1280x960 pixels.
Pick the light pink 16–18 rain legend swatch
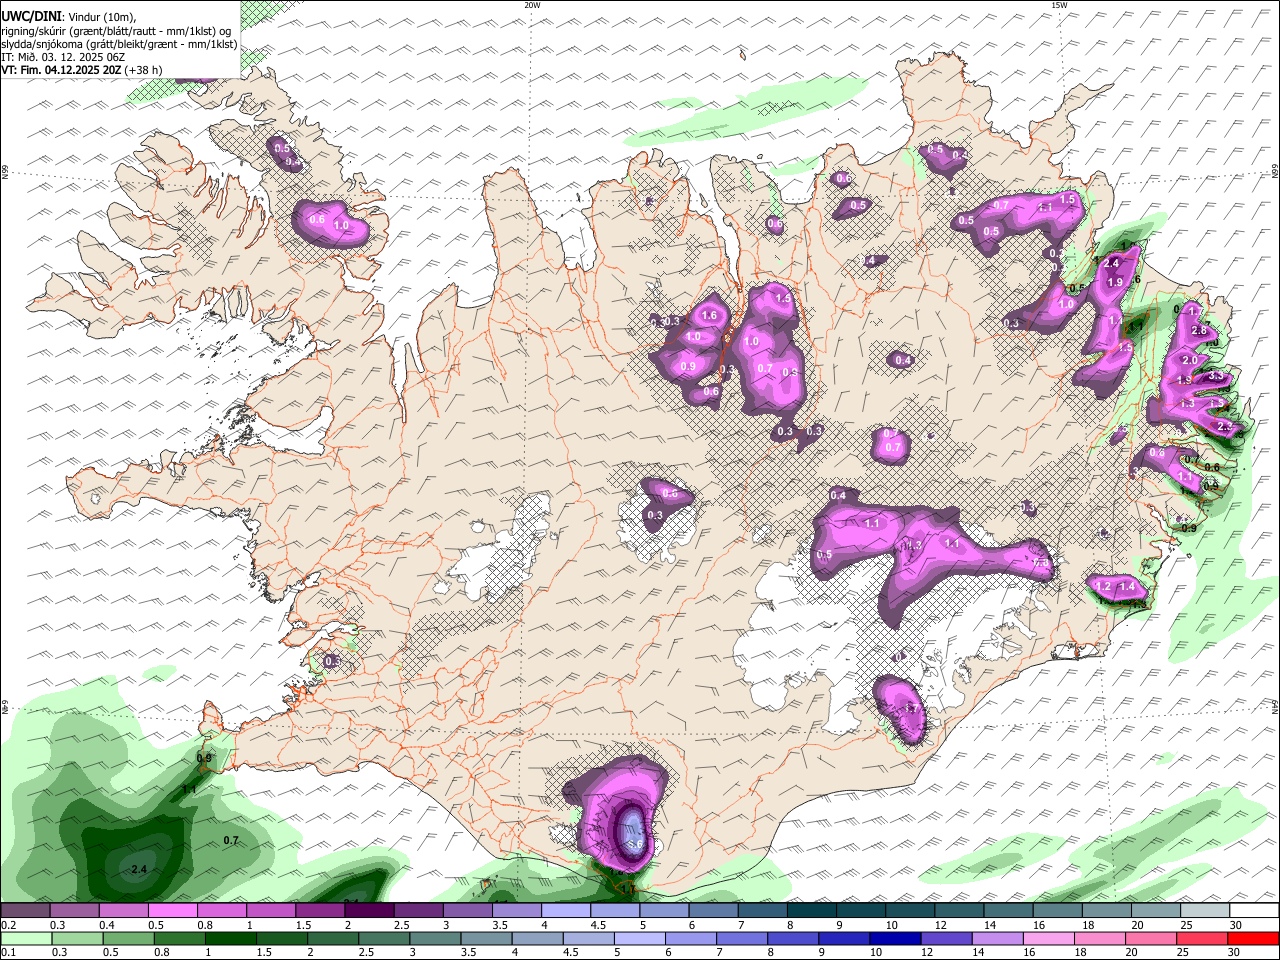click(1049, 939)
